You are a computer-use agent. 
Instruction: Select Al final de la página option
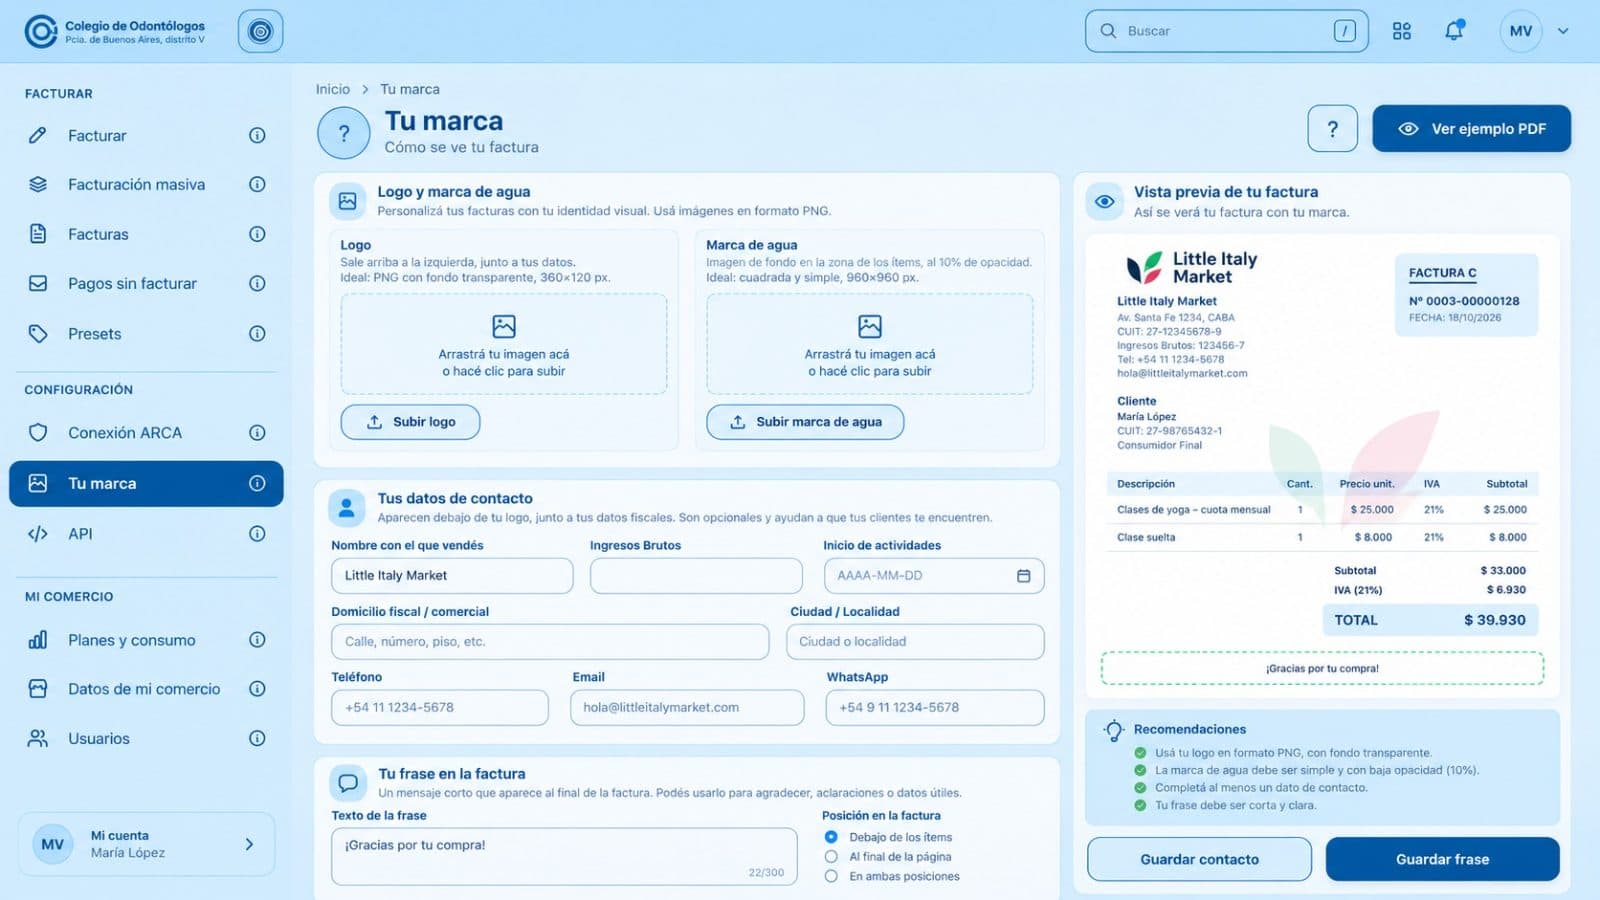831,857
